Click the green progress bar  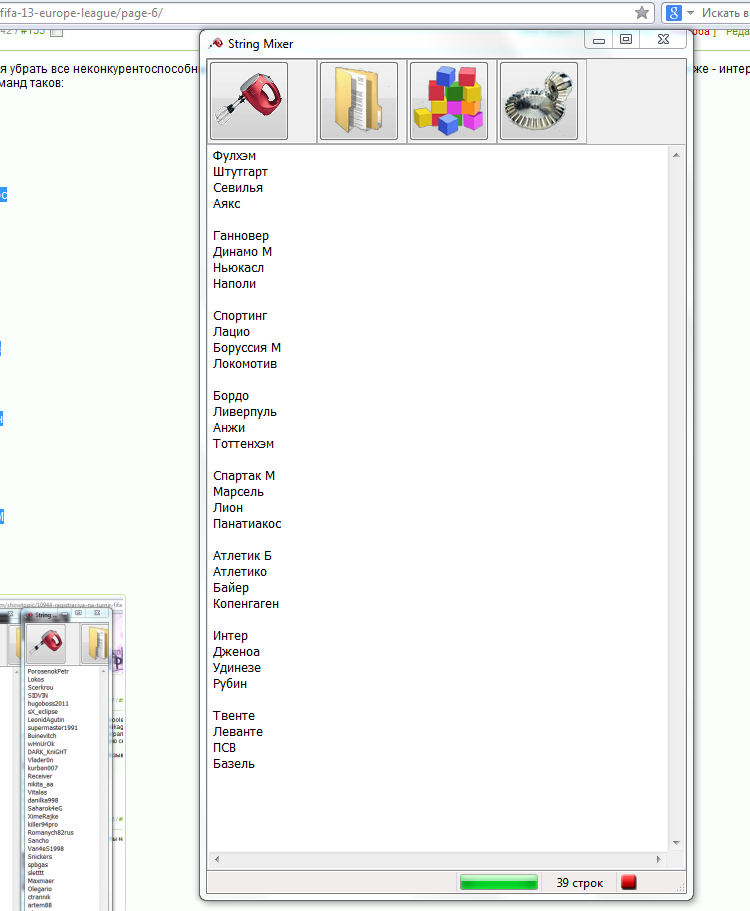tap(498, 883)
